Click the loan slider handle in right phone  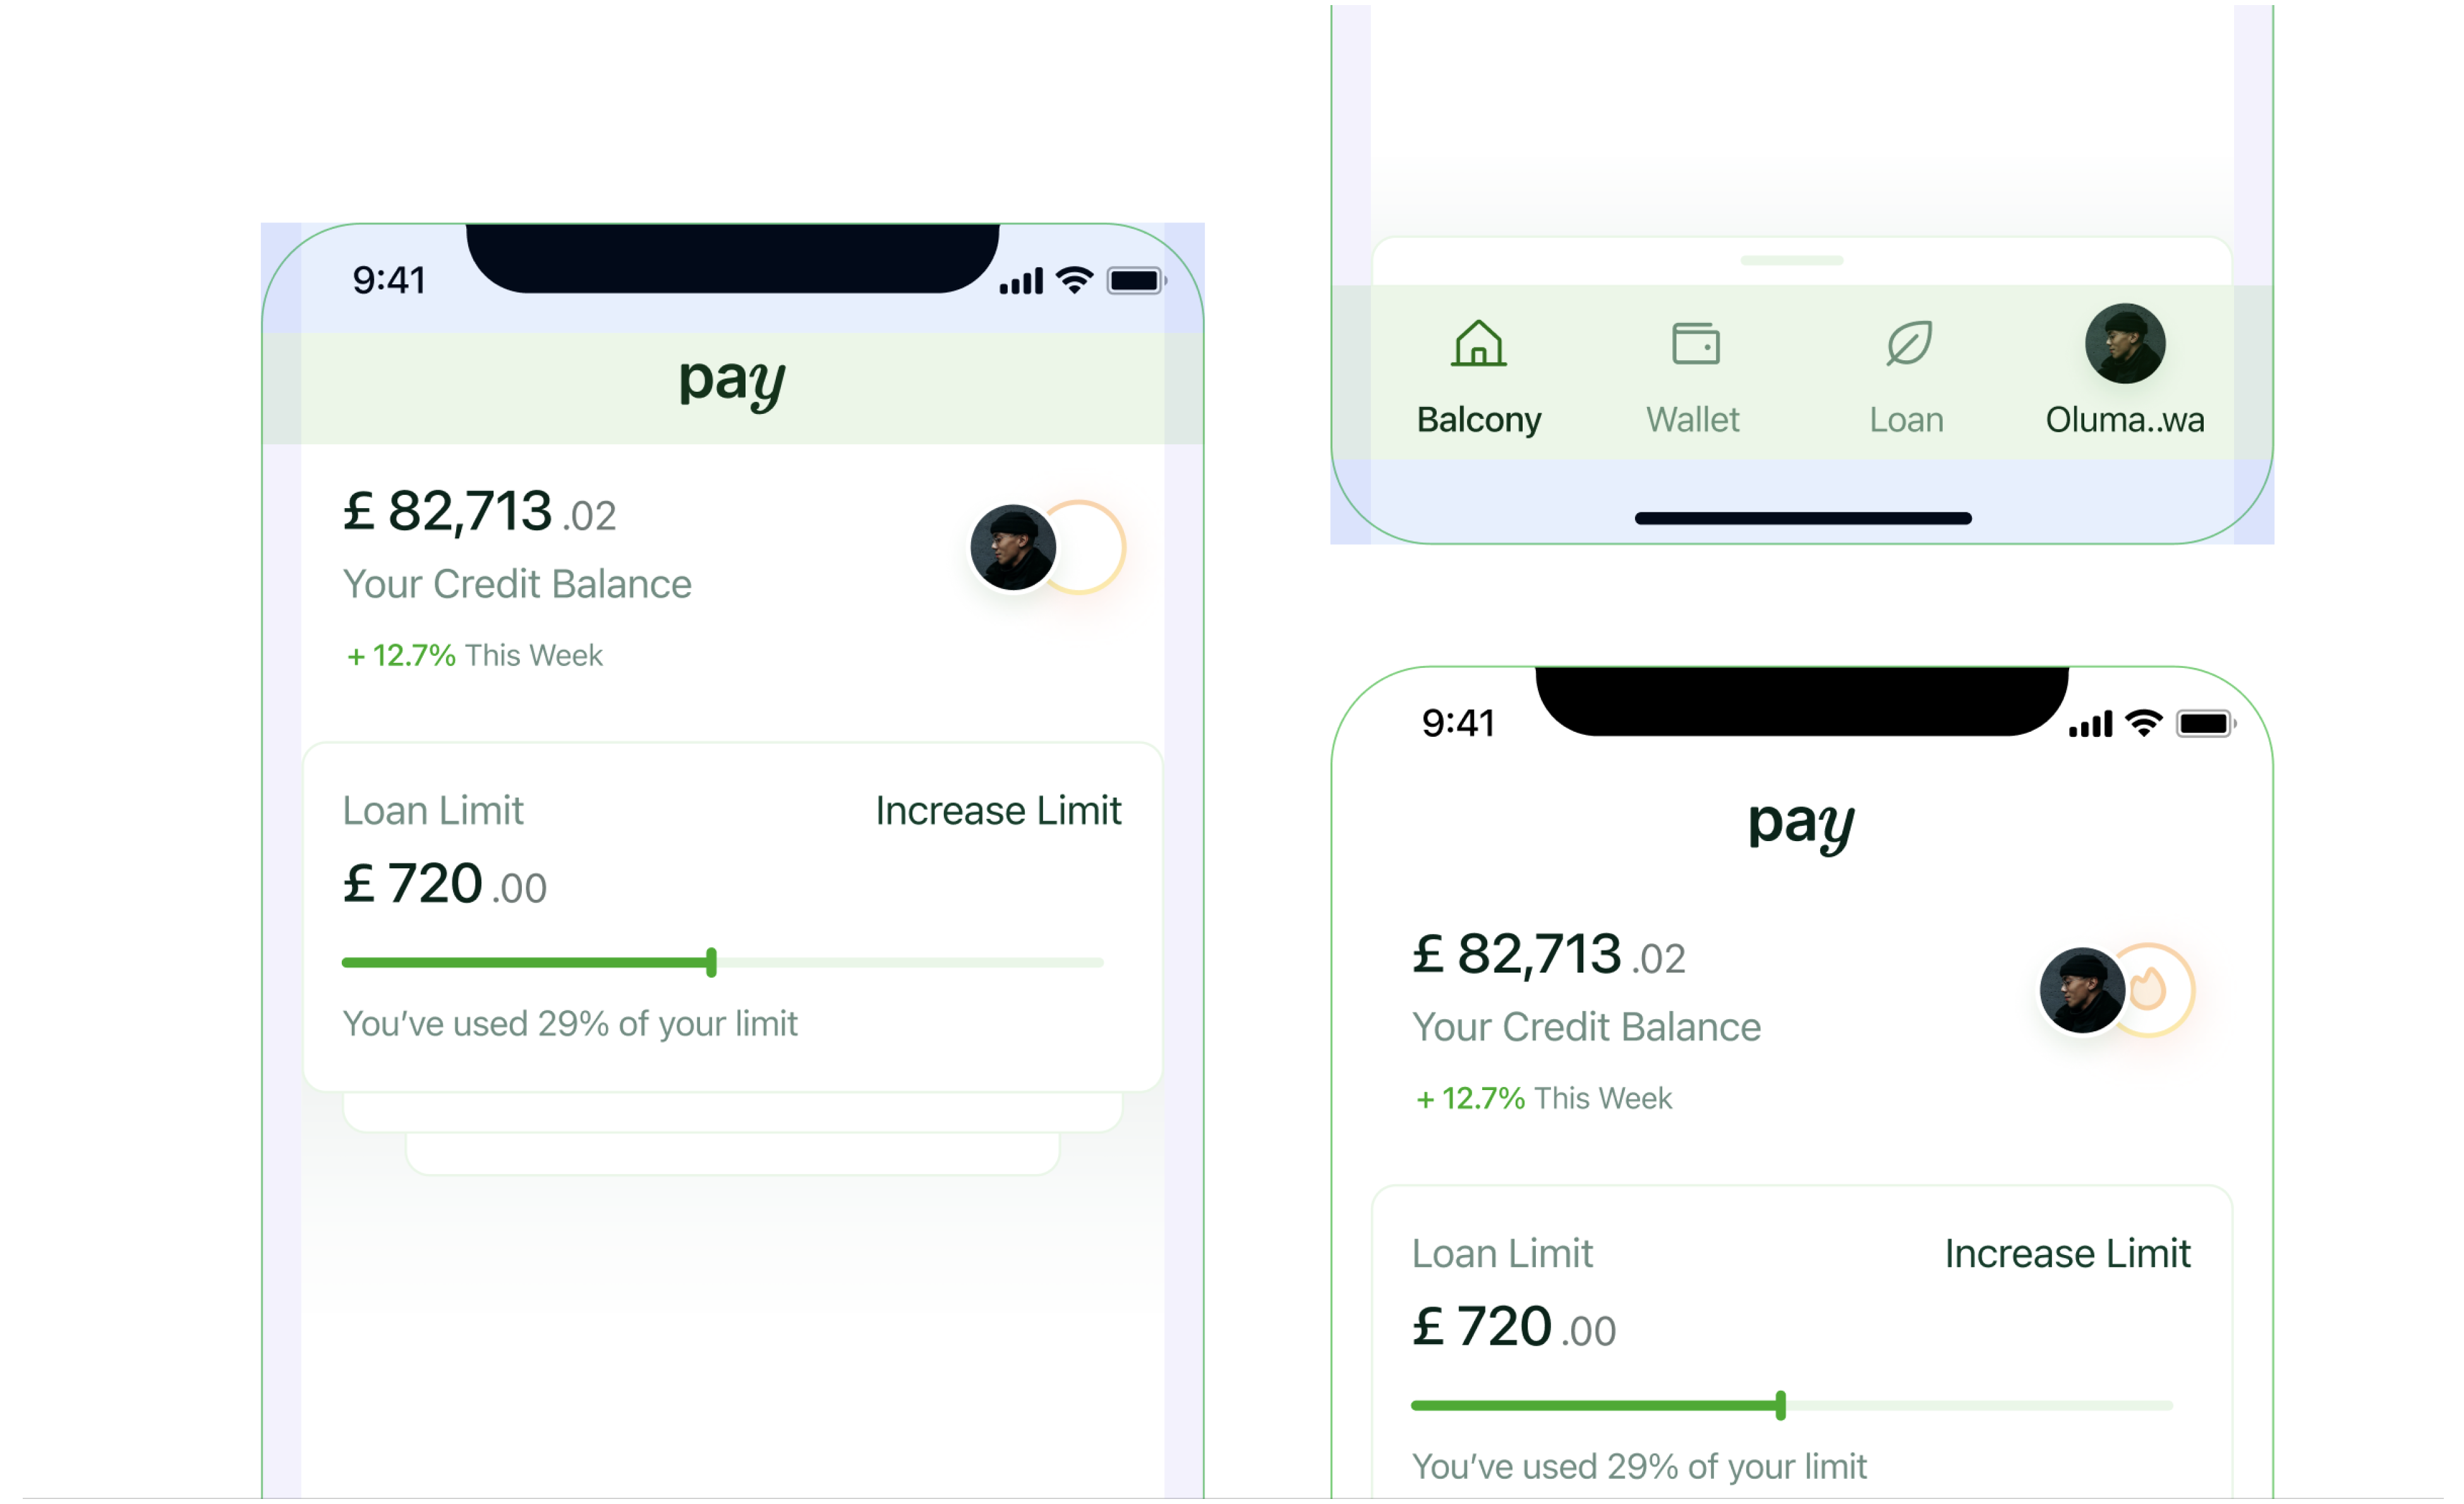point(1780,1405)
